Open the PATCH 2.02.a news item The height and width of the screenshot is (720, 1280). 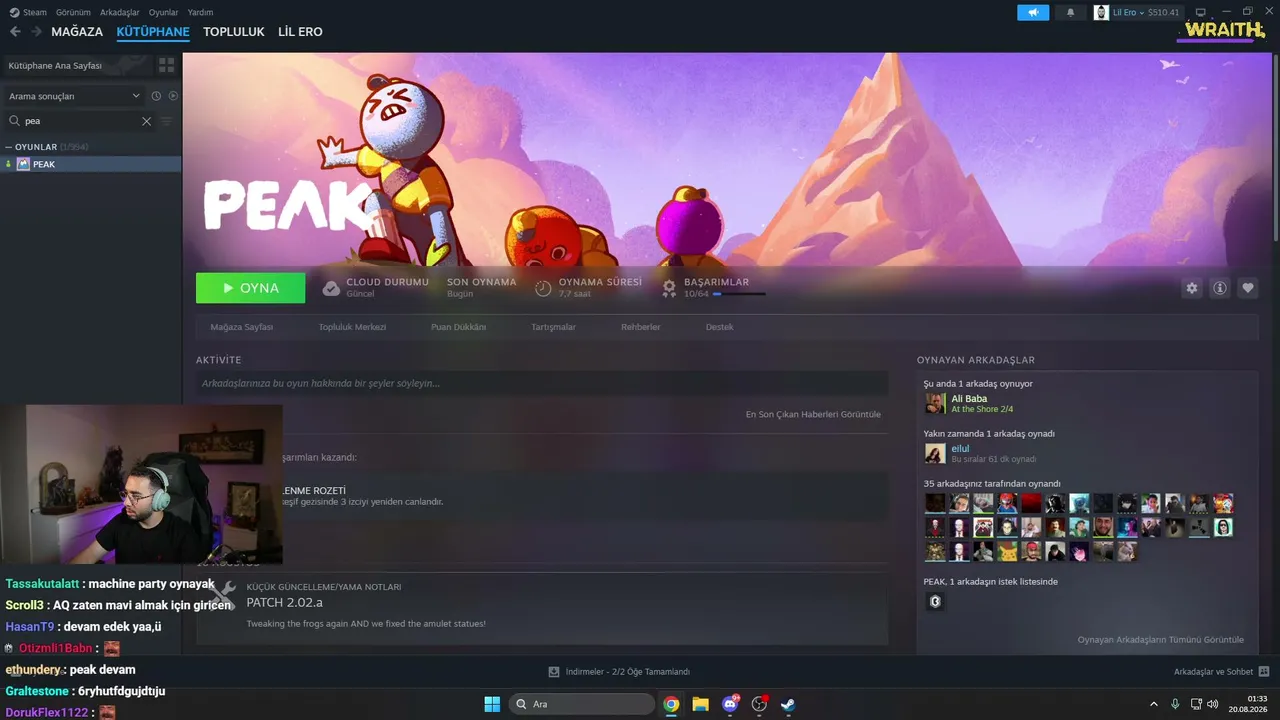542,609
